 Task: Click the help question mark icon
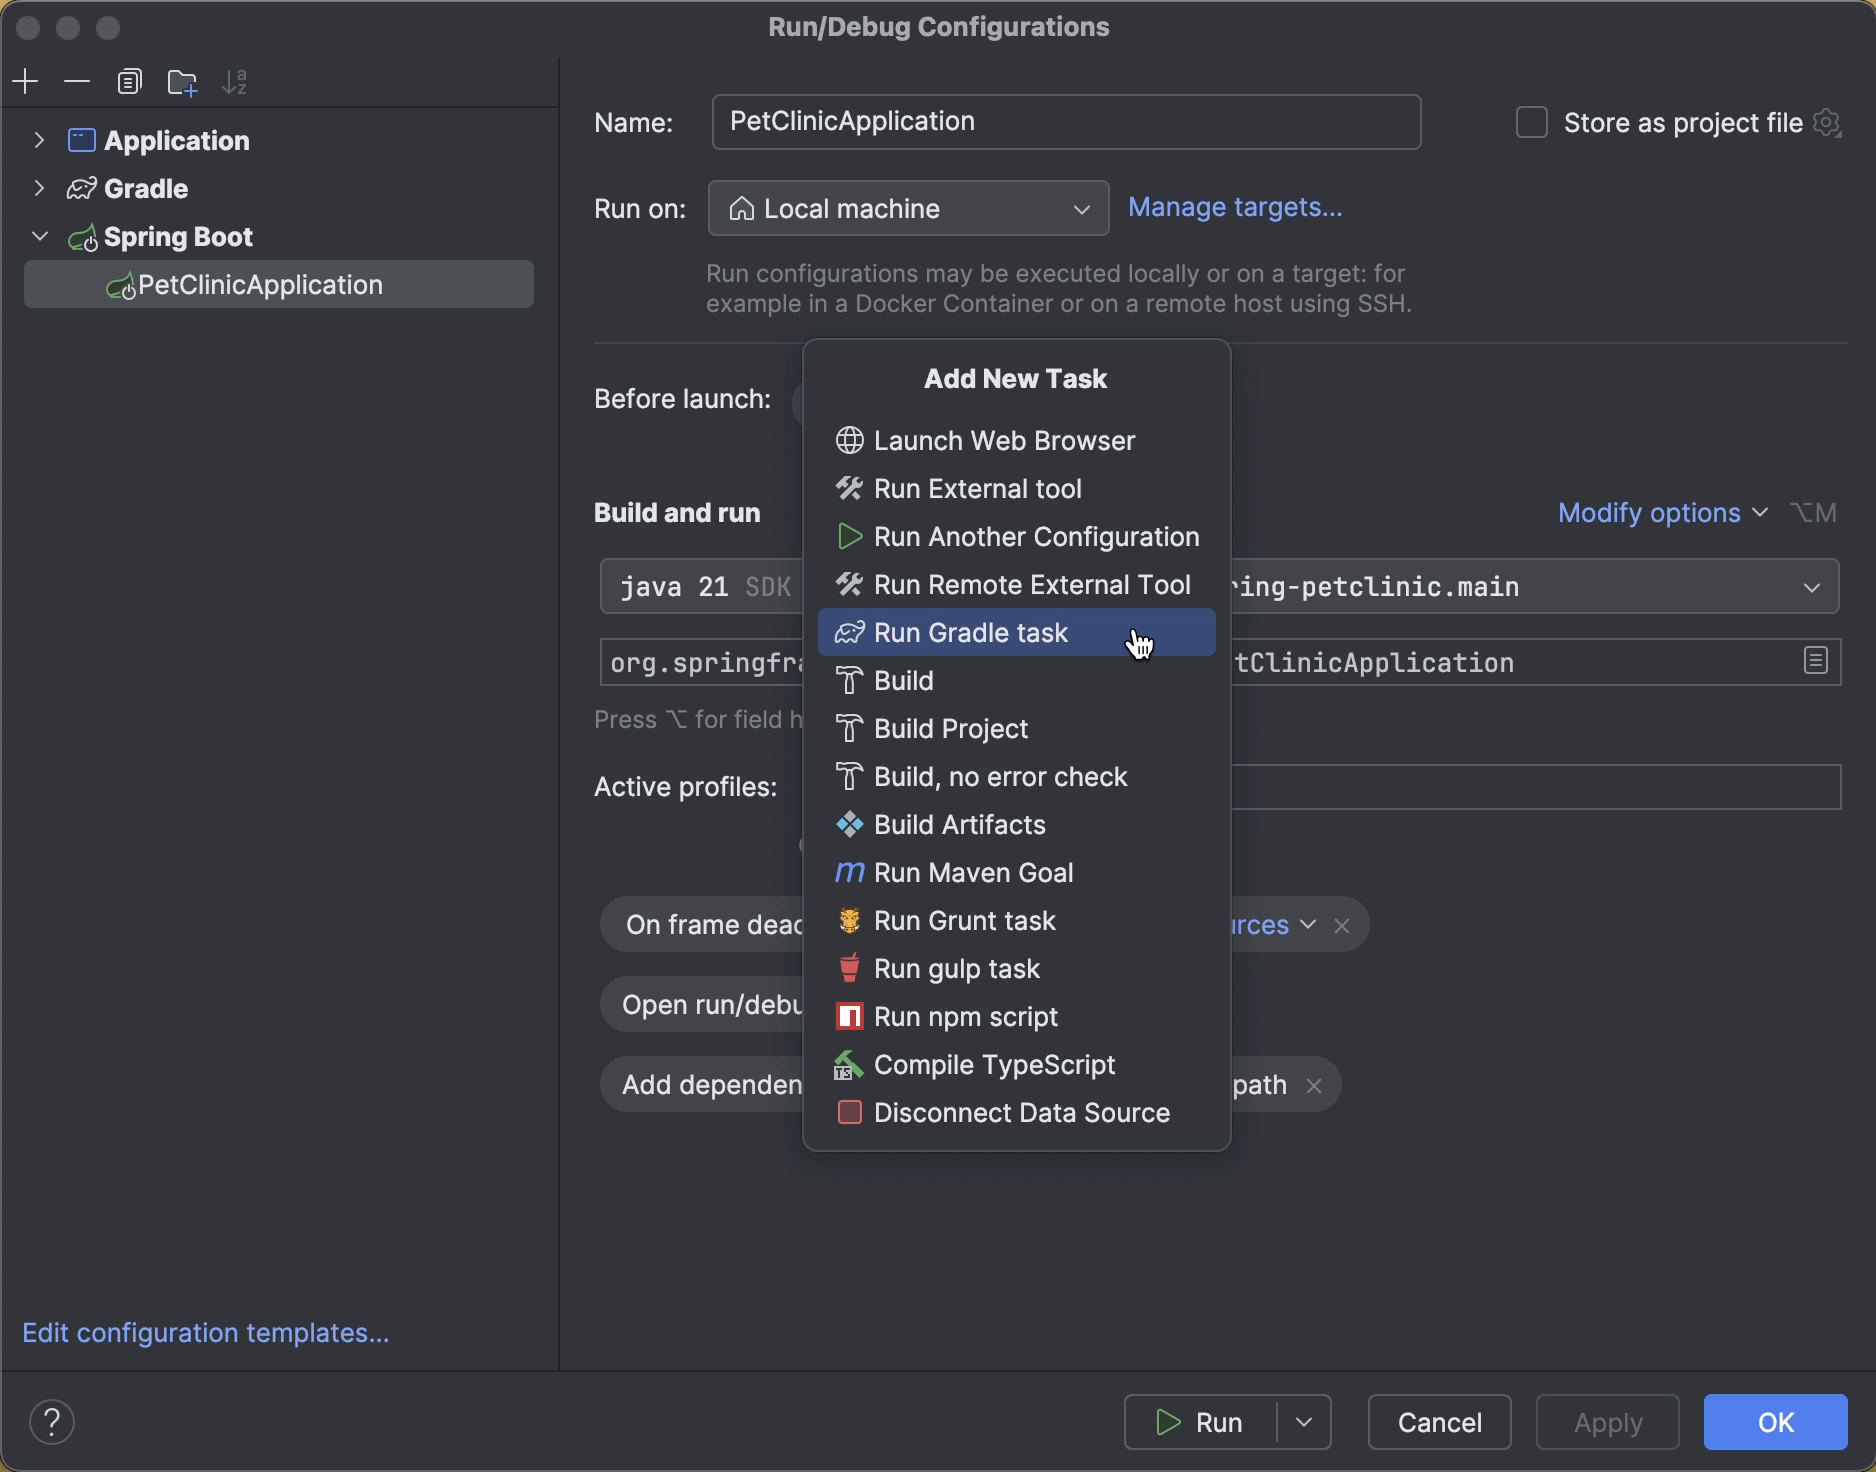pos(52,1422)
